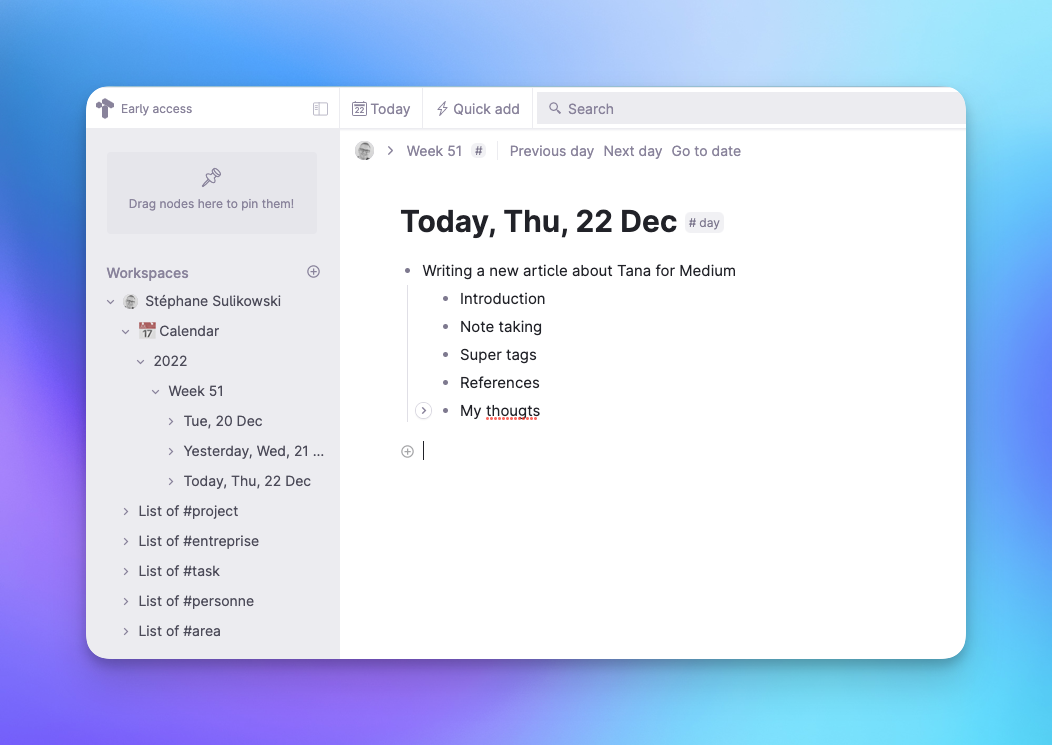Click the hash tag icon beside Week 51
Screen dimensions: 1052x745
point(479,151)
